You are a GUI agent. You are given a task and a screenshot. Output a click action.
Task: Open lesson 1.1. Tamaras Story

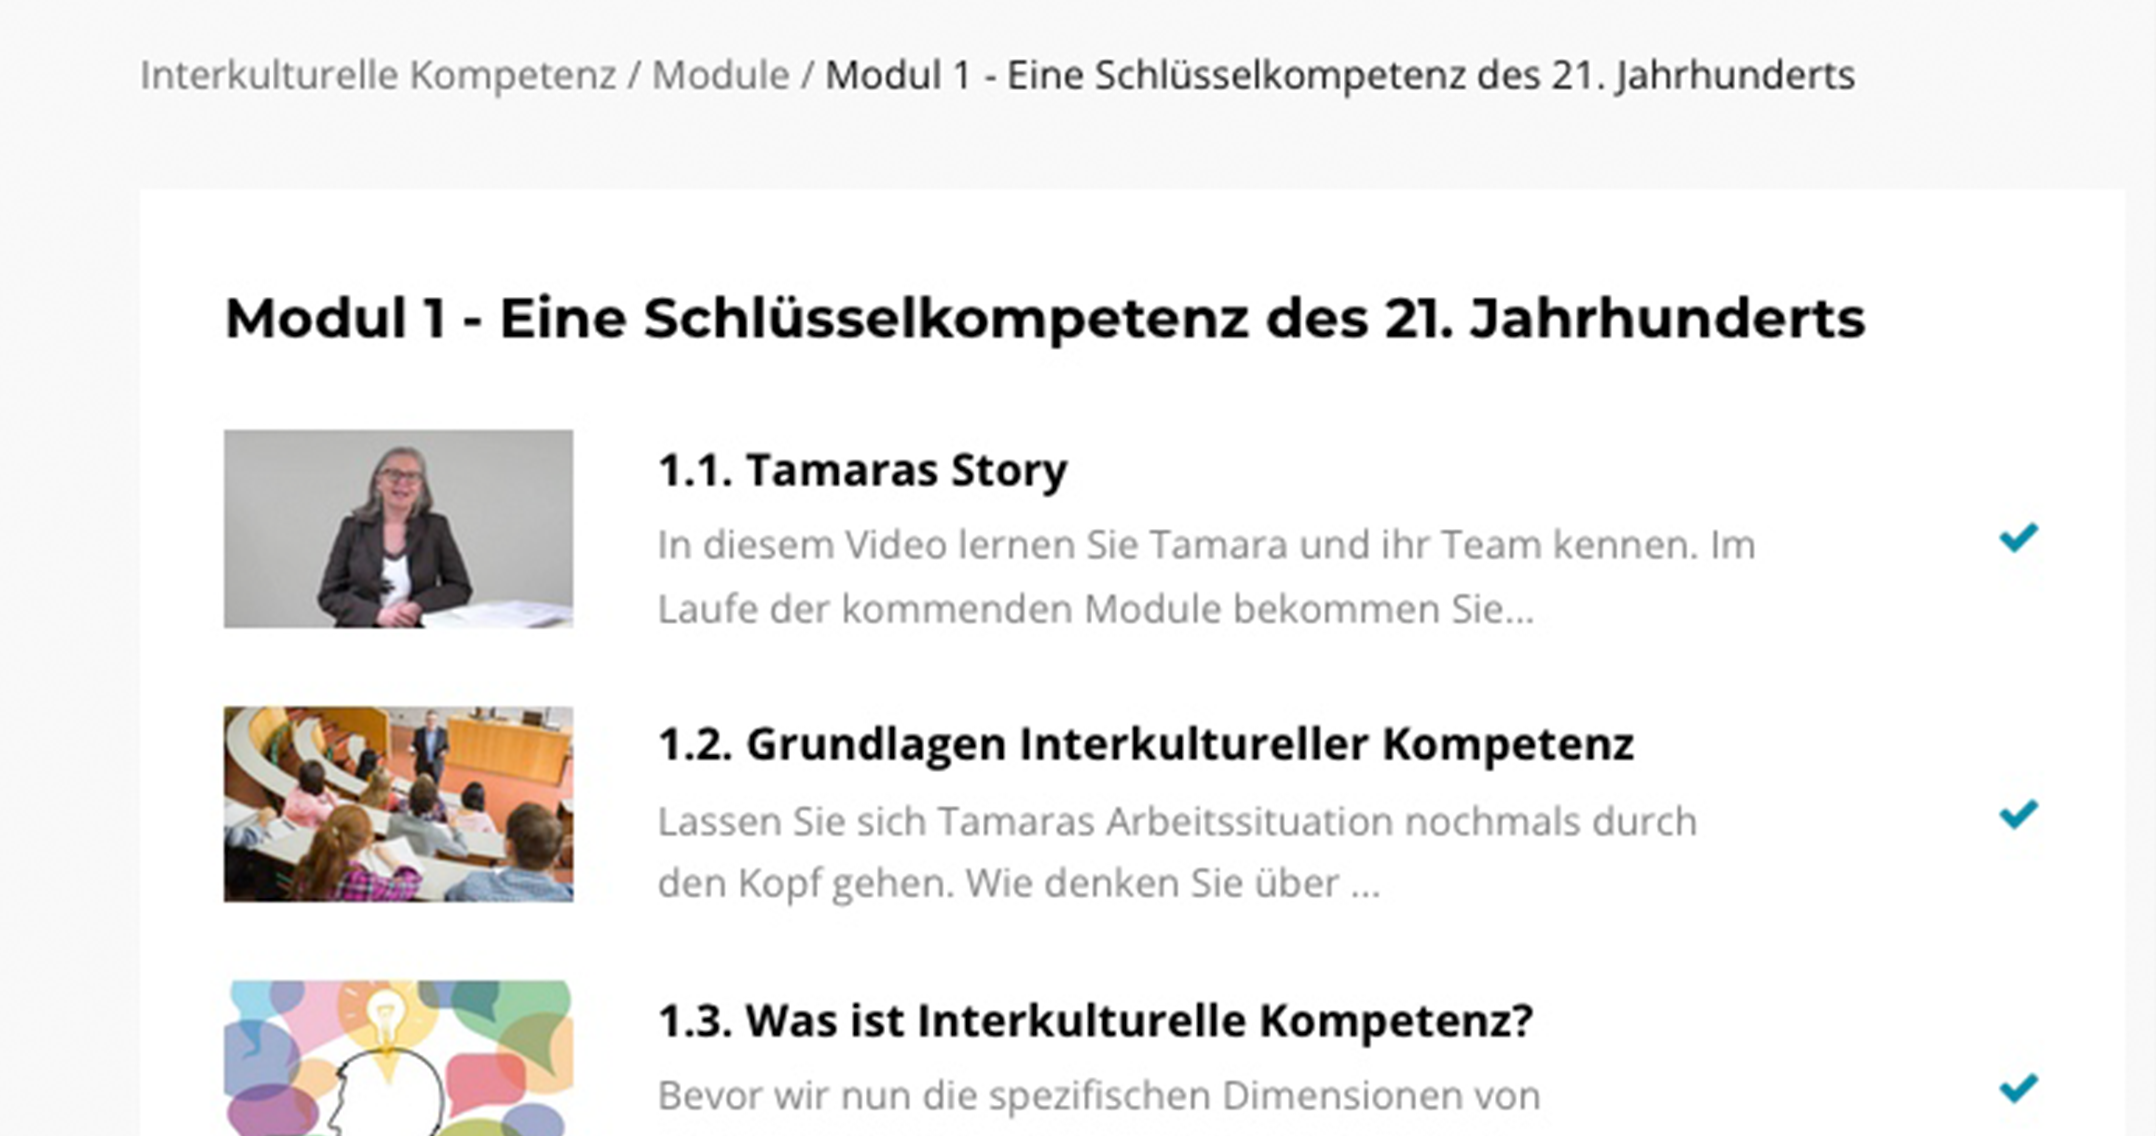(x=862, y=470)
